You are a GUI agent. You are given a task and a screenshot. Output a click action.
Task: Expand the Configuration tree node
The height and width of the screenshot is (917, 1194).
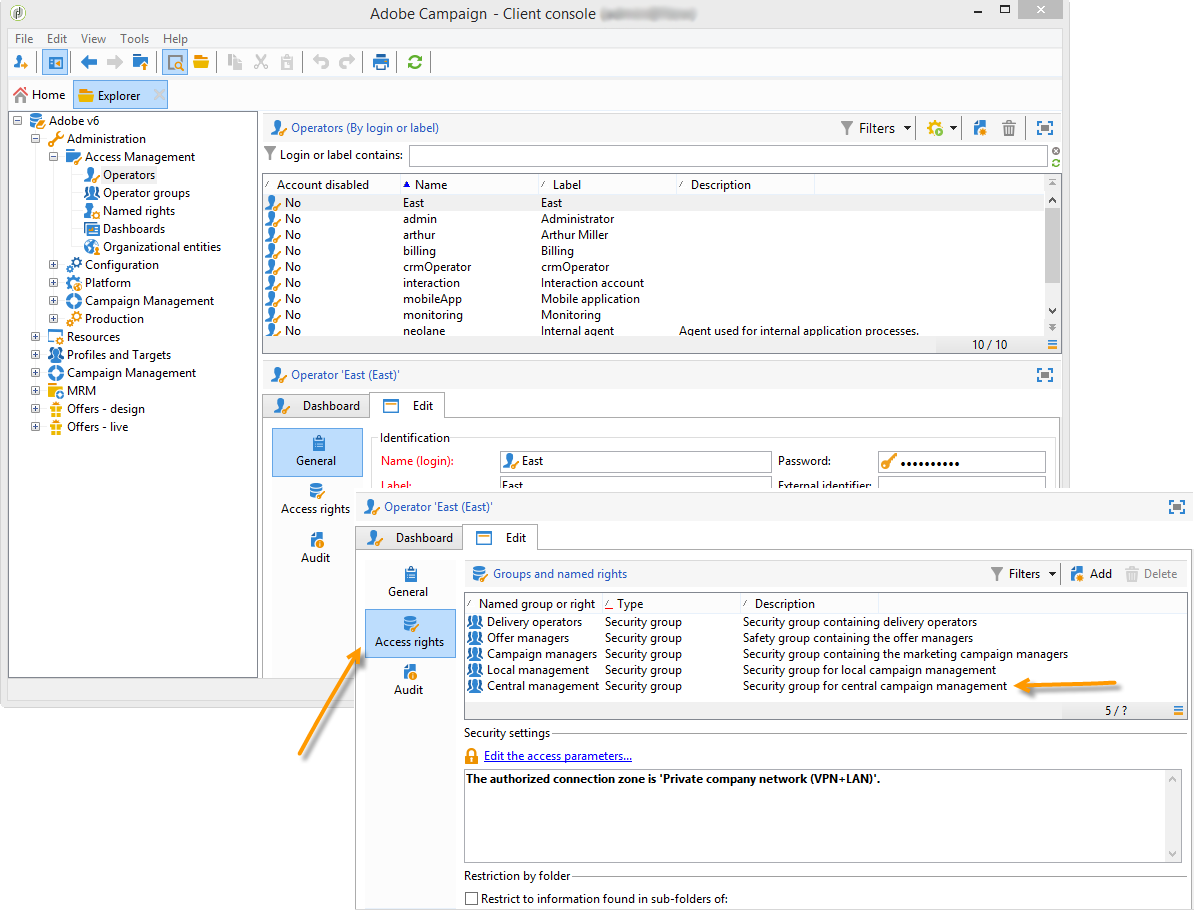pyautogui.click(x=53, y=265)
